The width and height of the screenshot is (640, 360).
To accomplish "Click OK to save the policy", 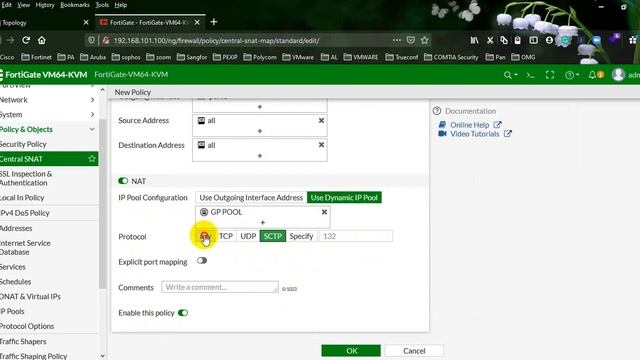I will (351, 351).
